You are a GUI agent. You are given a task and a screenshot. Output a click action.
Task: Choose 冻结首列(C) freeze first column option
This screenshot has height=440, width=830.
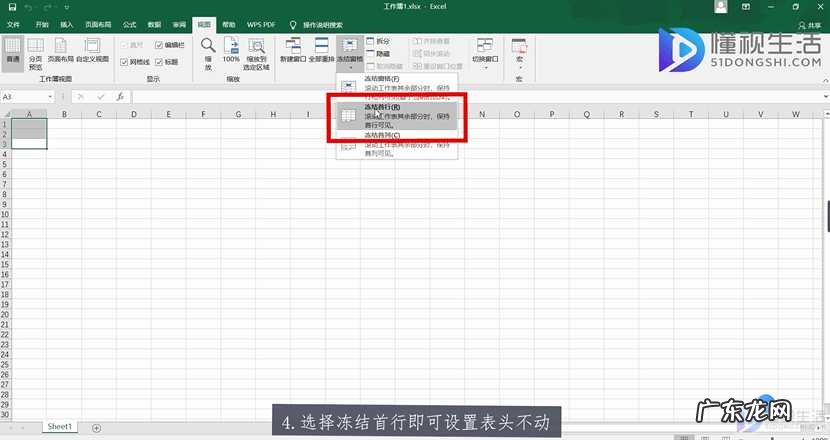[x=397, y=144]
